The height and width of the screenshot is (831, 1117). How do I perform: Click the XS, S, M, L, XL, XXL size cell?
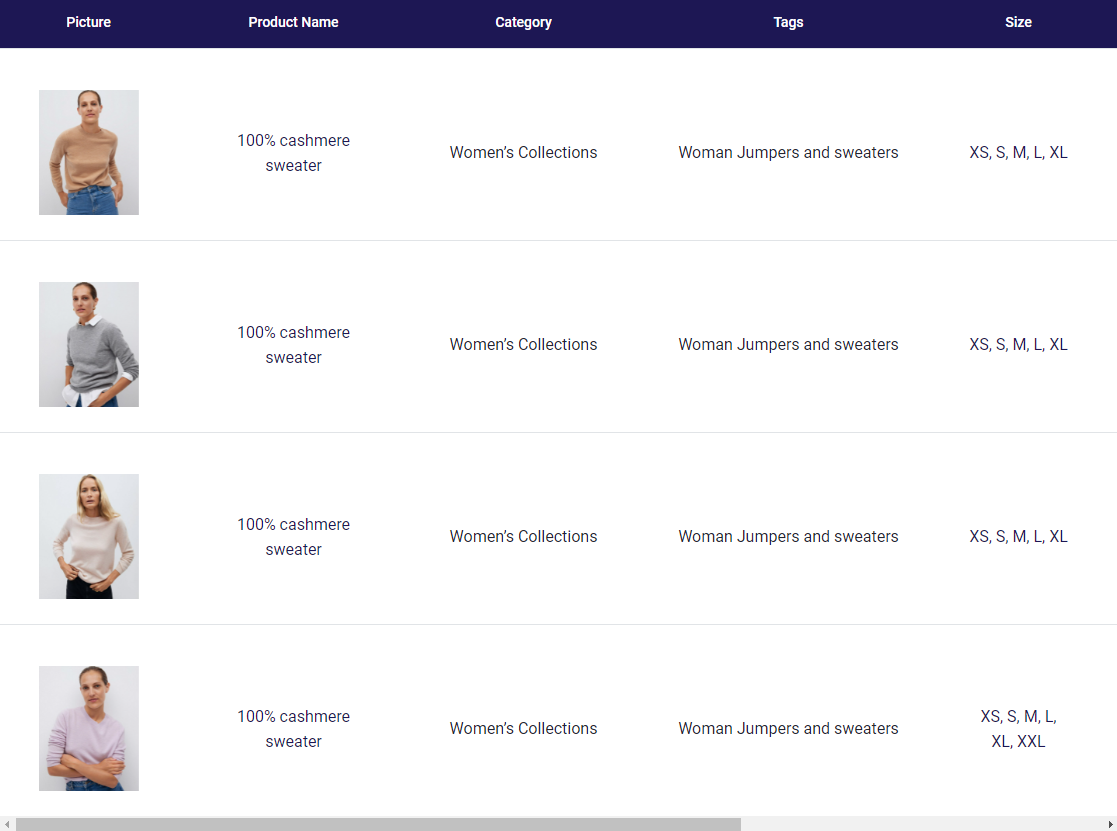pyautogui.click(x=1018, y=728)
